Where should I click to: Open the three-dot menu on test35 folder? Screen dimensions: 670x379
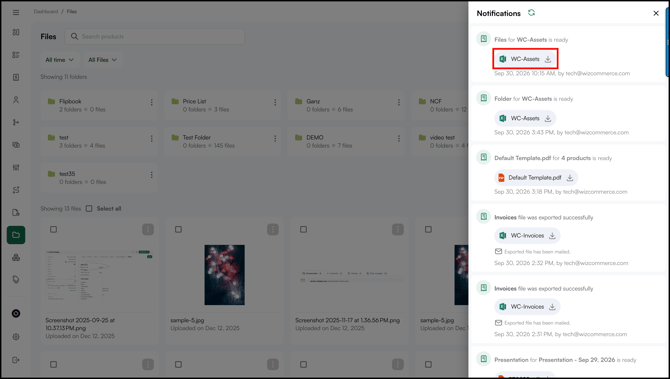point(151,175)
